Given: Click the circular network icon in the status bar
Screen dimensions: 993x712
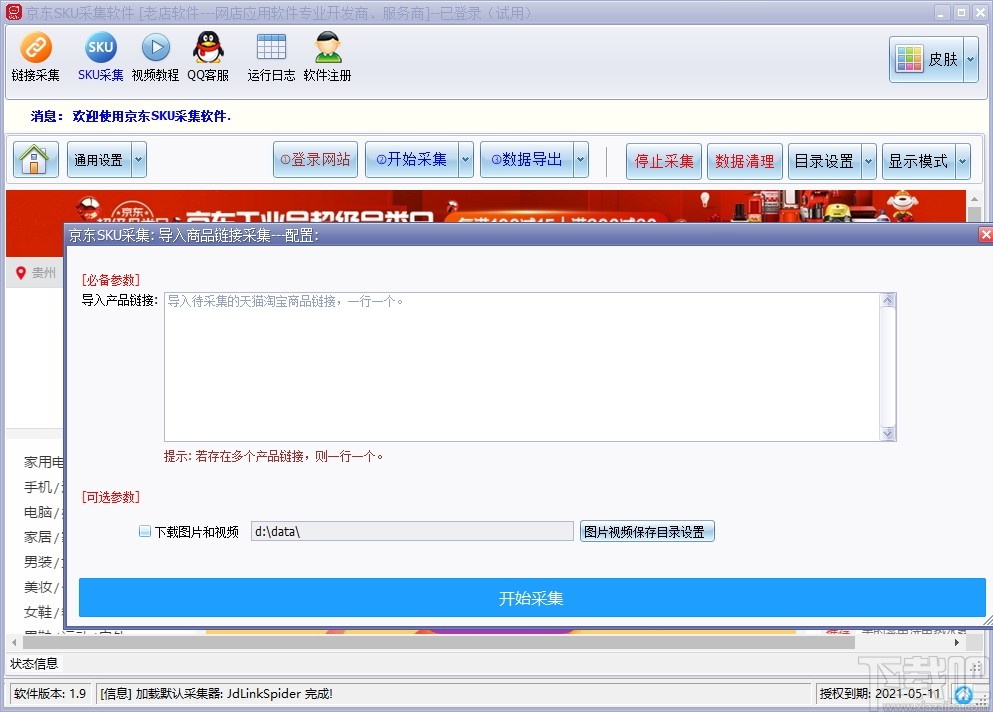Looking at the screenshot, I should pyautogui.click(x=964, y=694).
